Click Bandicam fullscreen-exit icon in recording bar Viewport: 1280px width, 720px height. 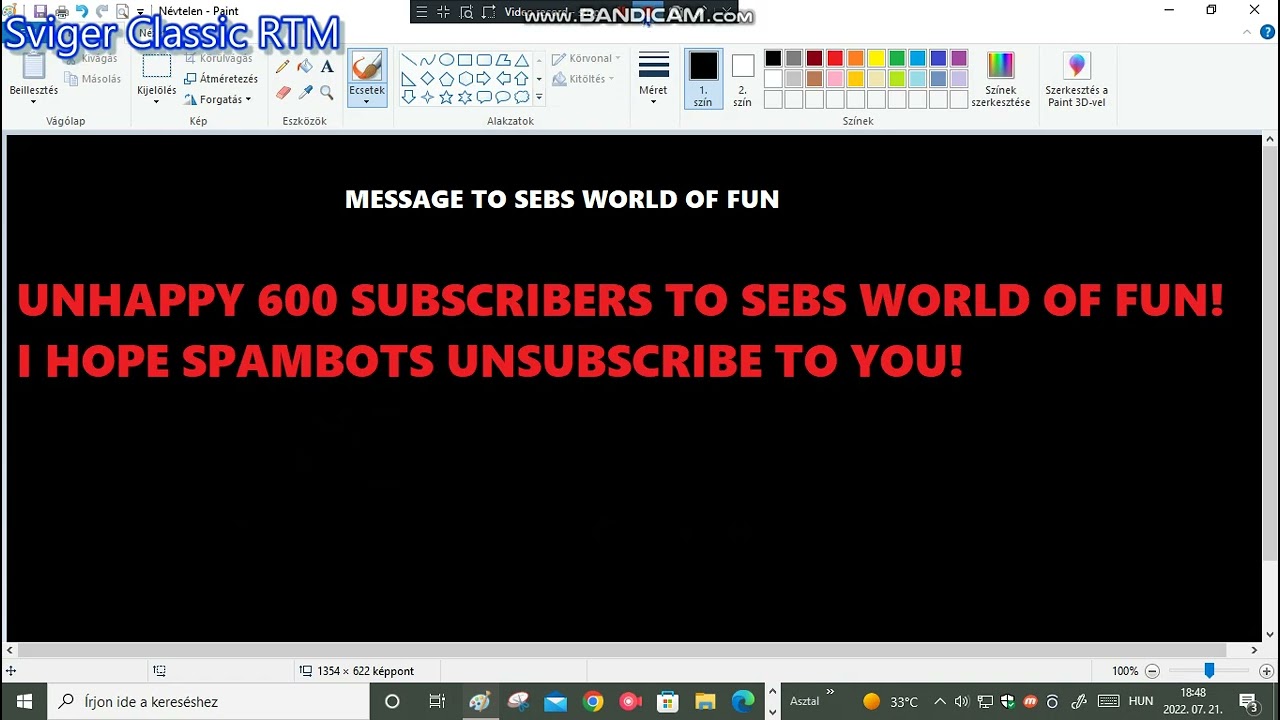(x=443, y=12)
